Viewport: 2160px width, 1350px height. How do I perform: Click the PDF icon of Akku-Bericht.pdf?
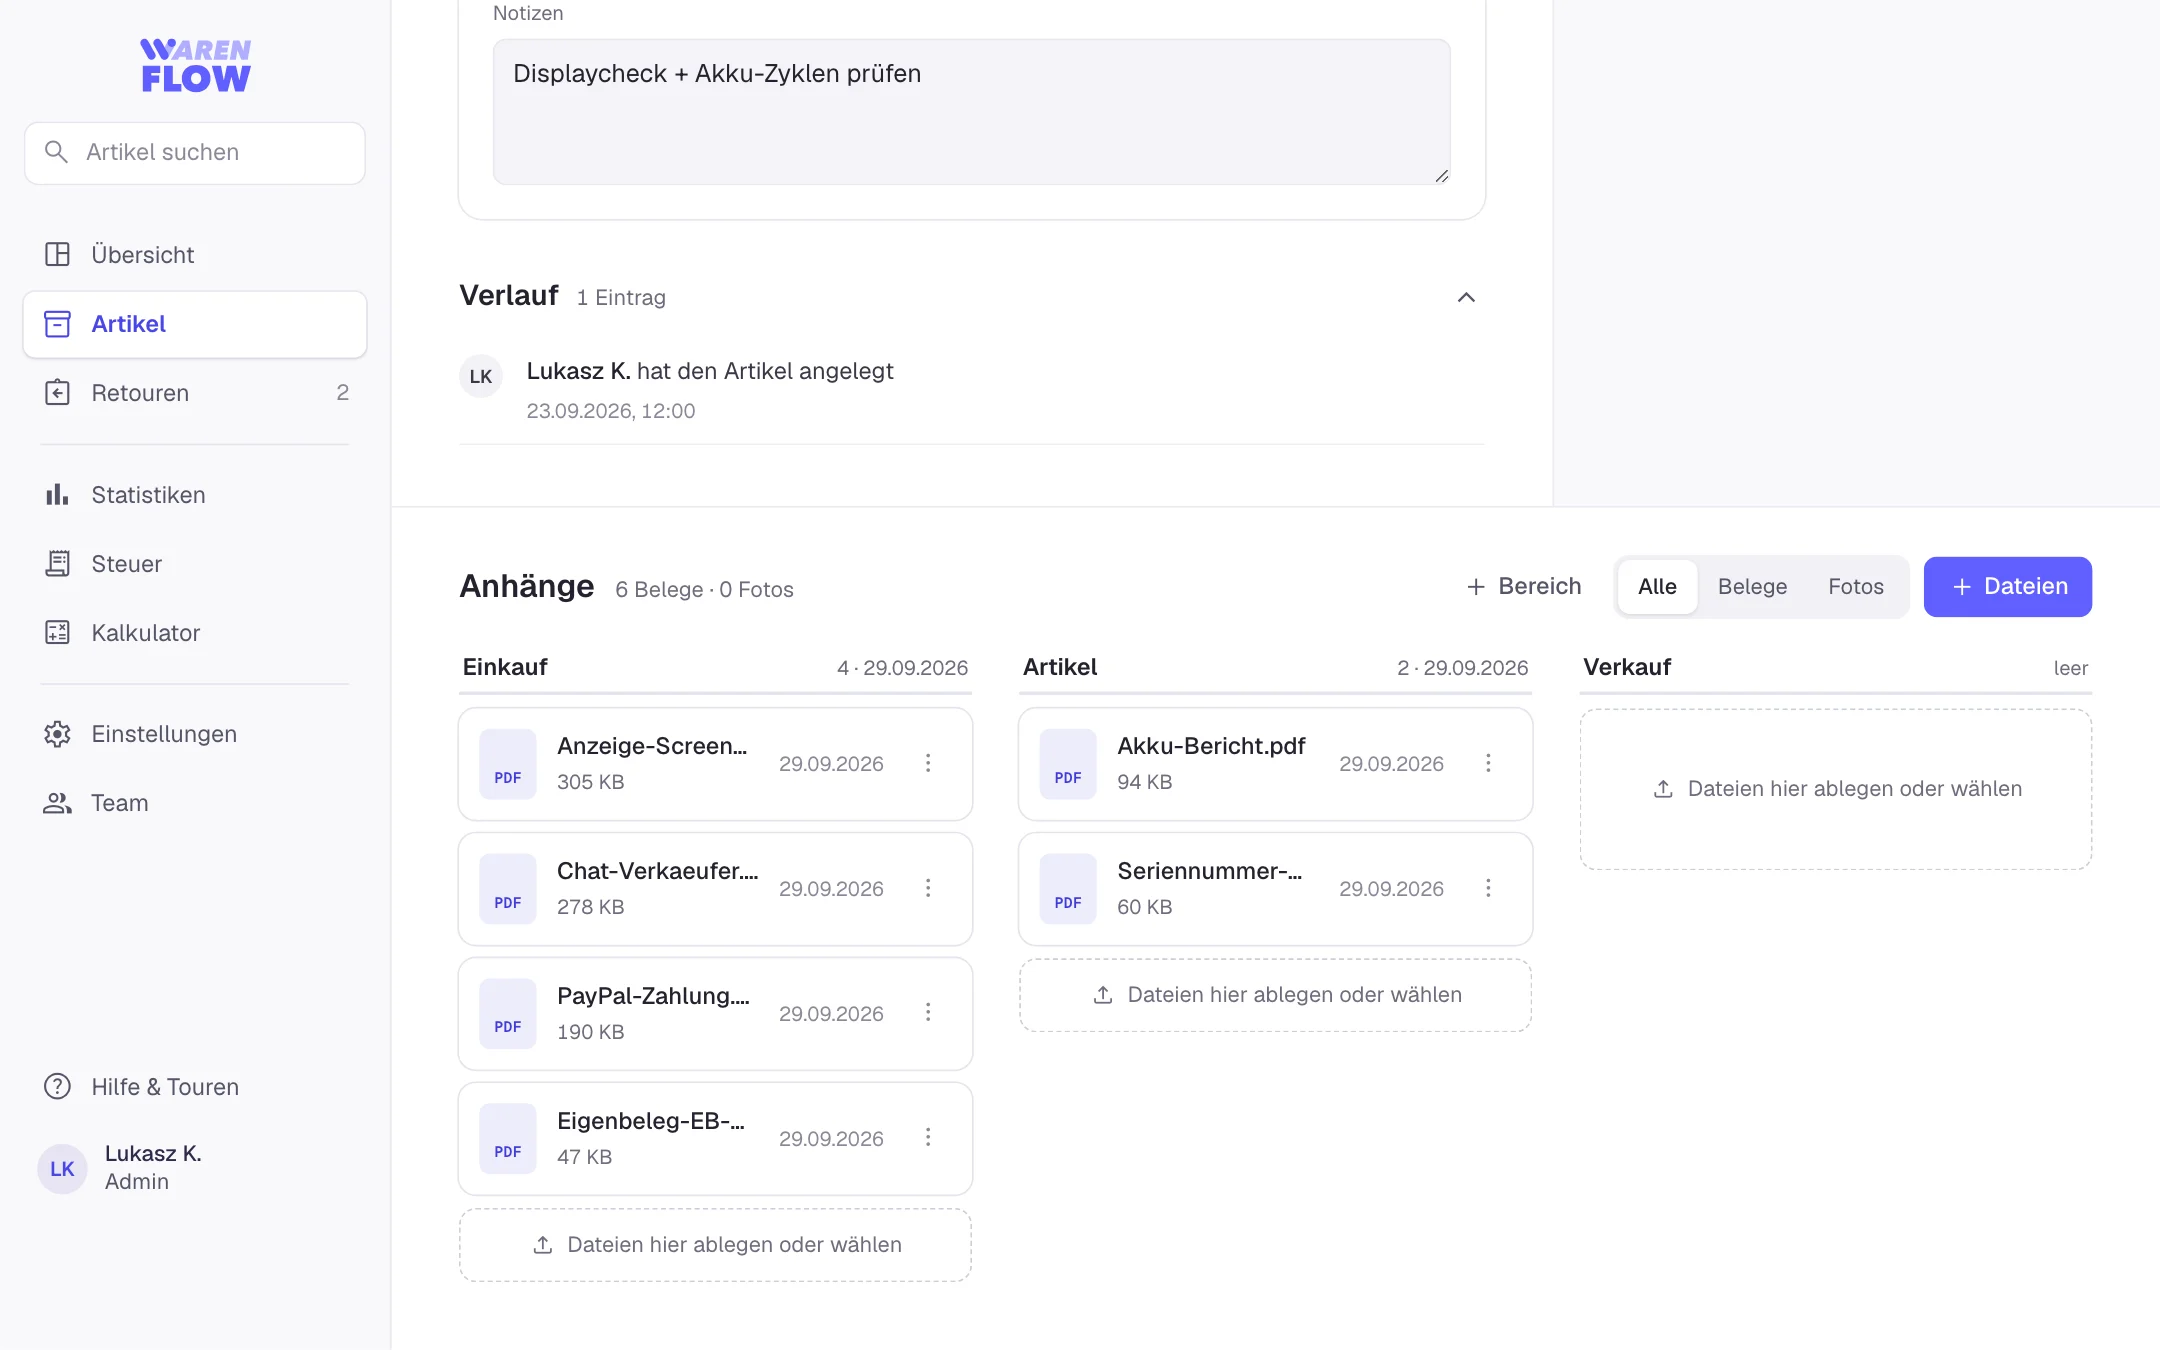[x=1068, y=764]
